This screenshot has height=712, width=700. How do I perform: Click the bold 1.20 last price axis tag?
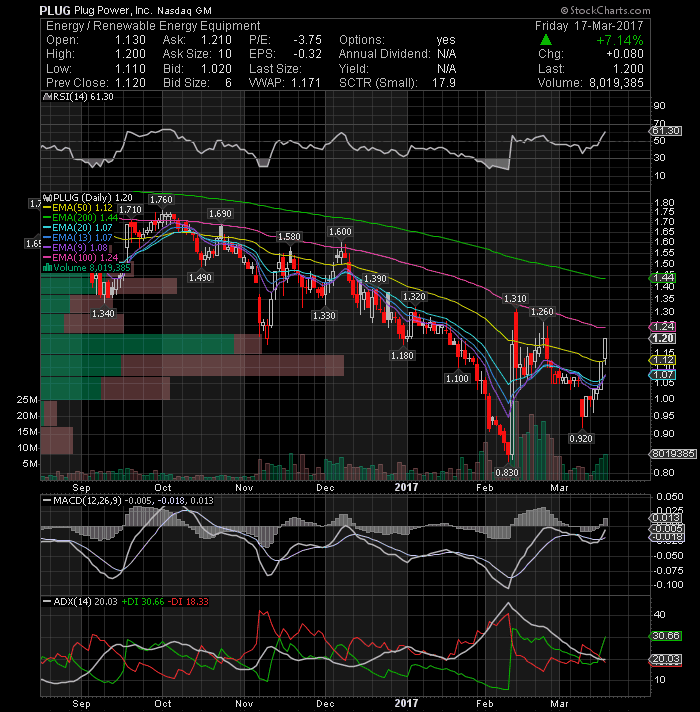(x=663, y=338)
